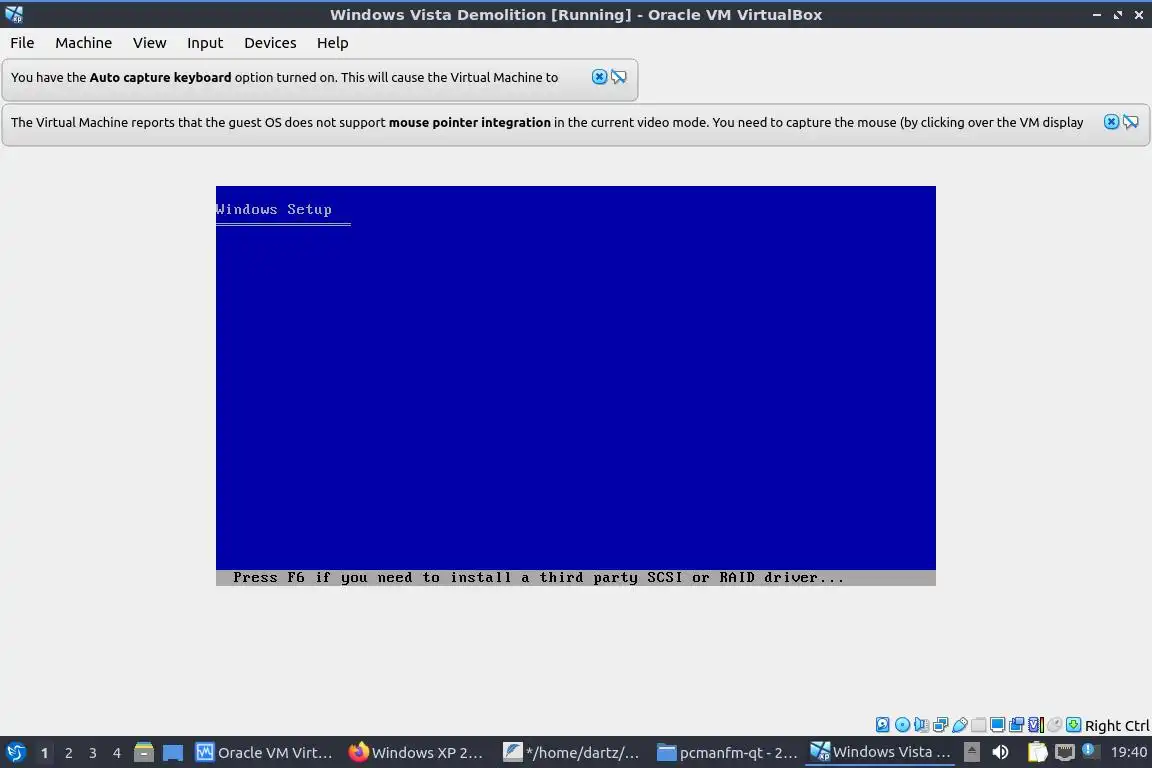Screen dimensions: 1152x768
Task: Click the shared folders indicator
Action: (x=979, y=725)
